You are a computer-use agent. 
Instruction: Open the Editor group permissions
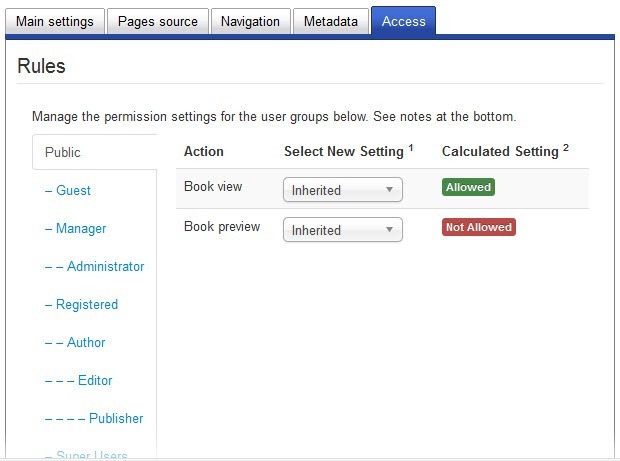click(x=79, y=380)
